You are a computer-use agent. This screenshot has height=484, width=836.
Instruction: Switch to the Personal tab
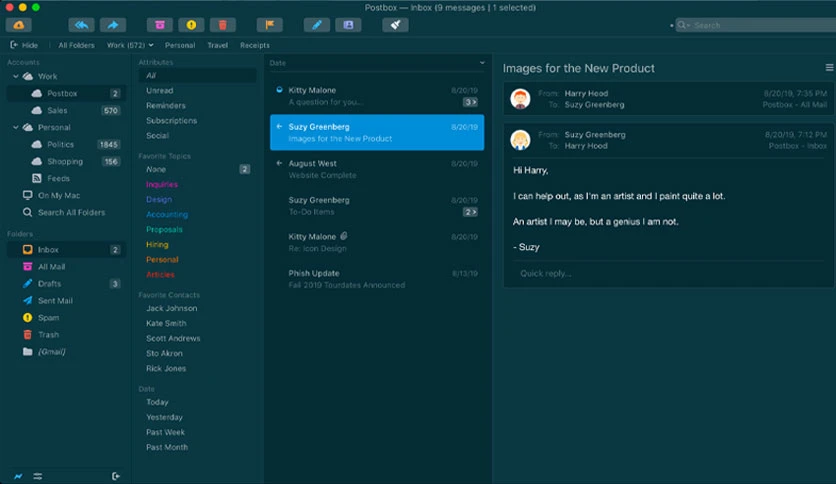[x=180, y=45]
